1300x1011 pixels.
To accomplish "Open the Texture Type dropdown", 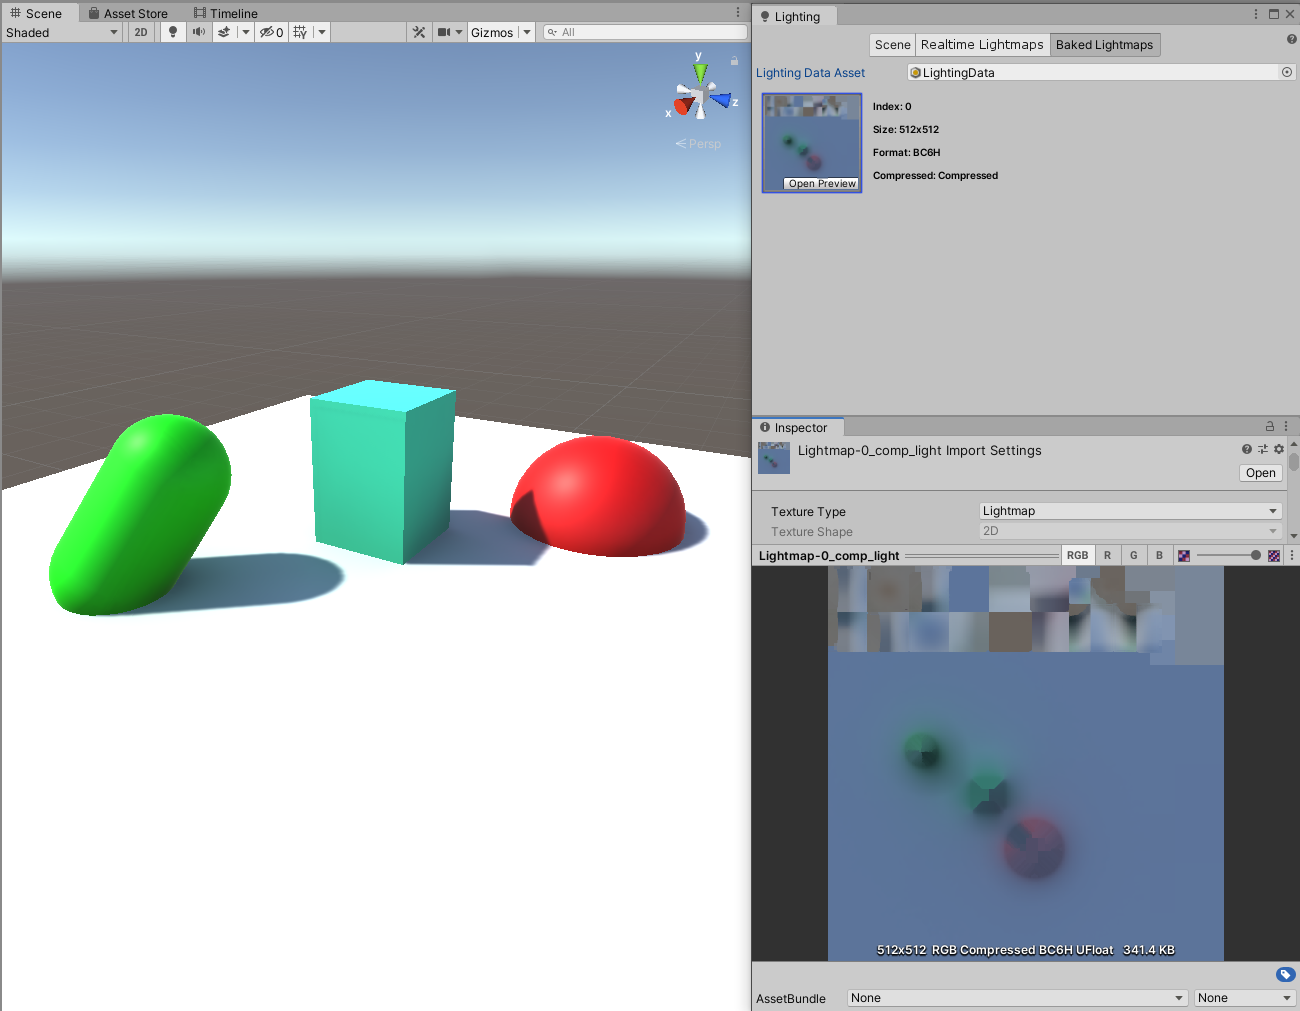I will tap(1130, 511).
